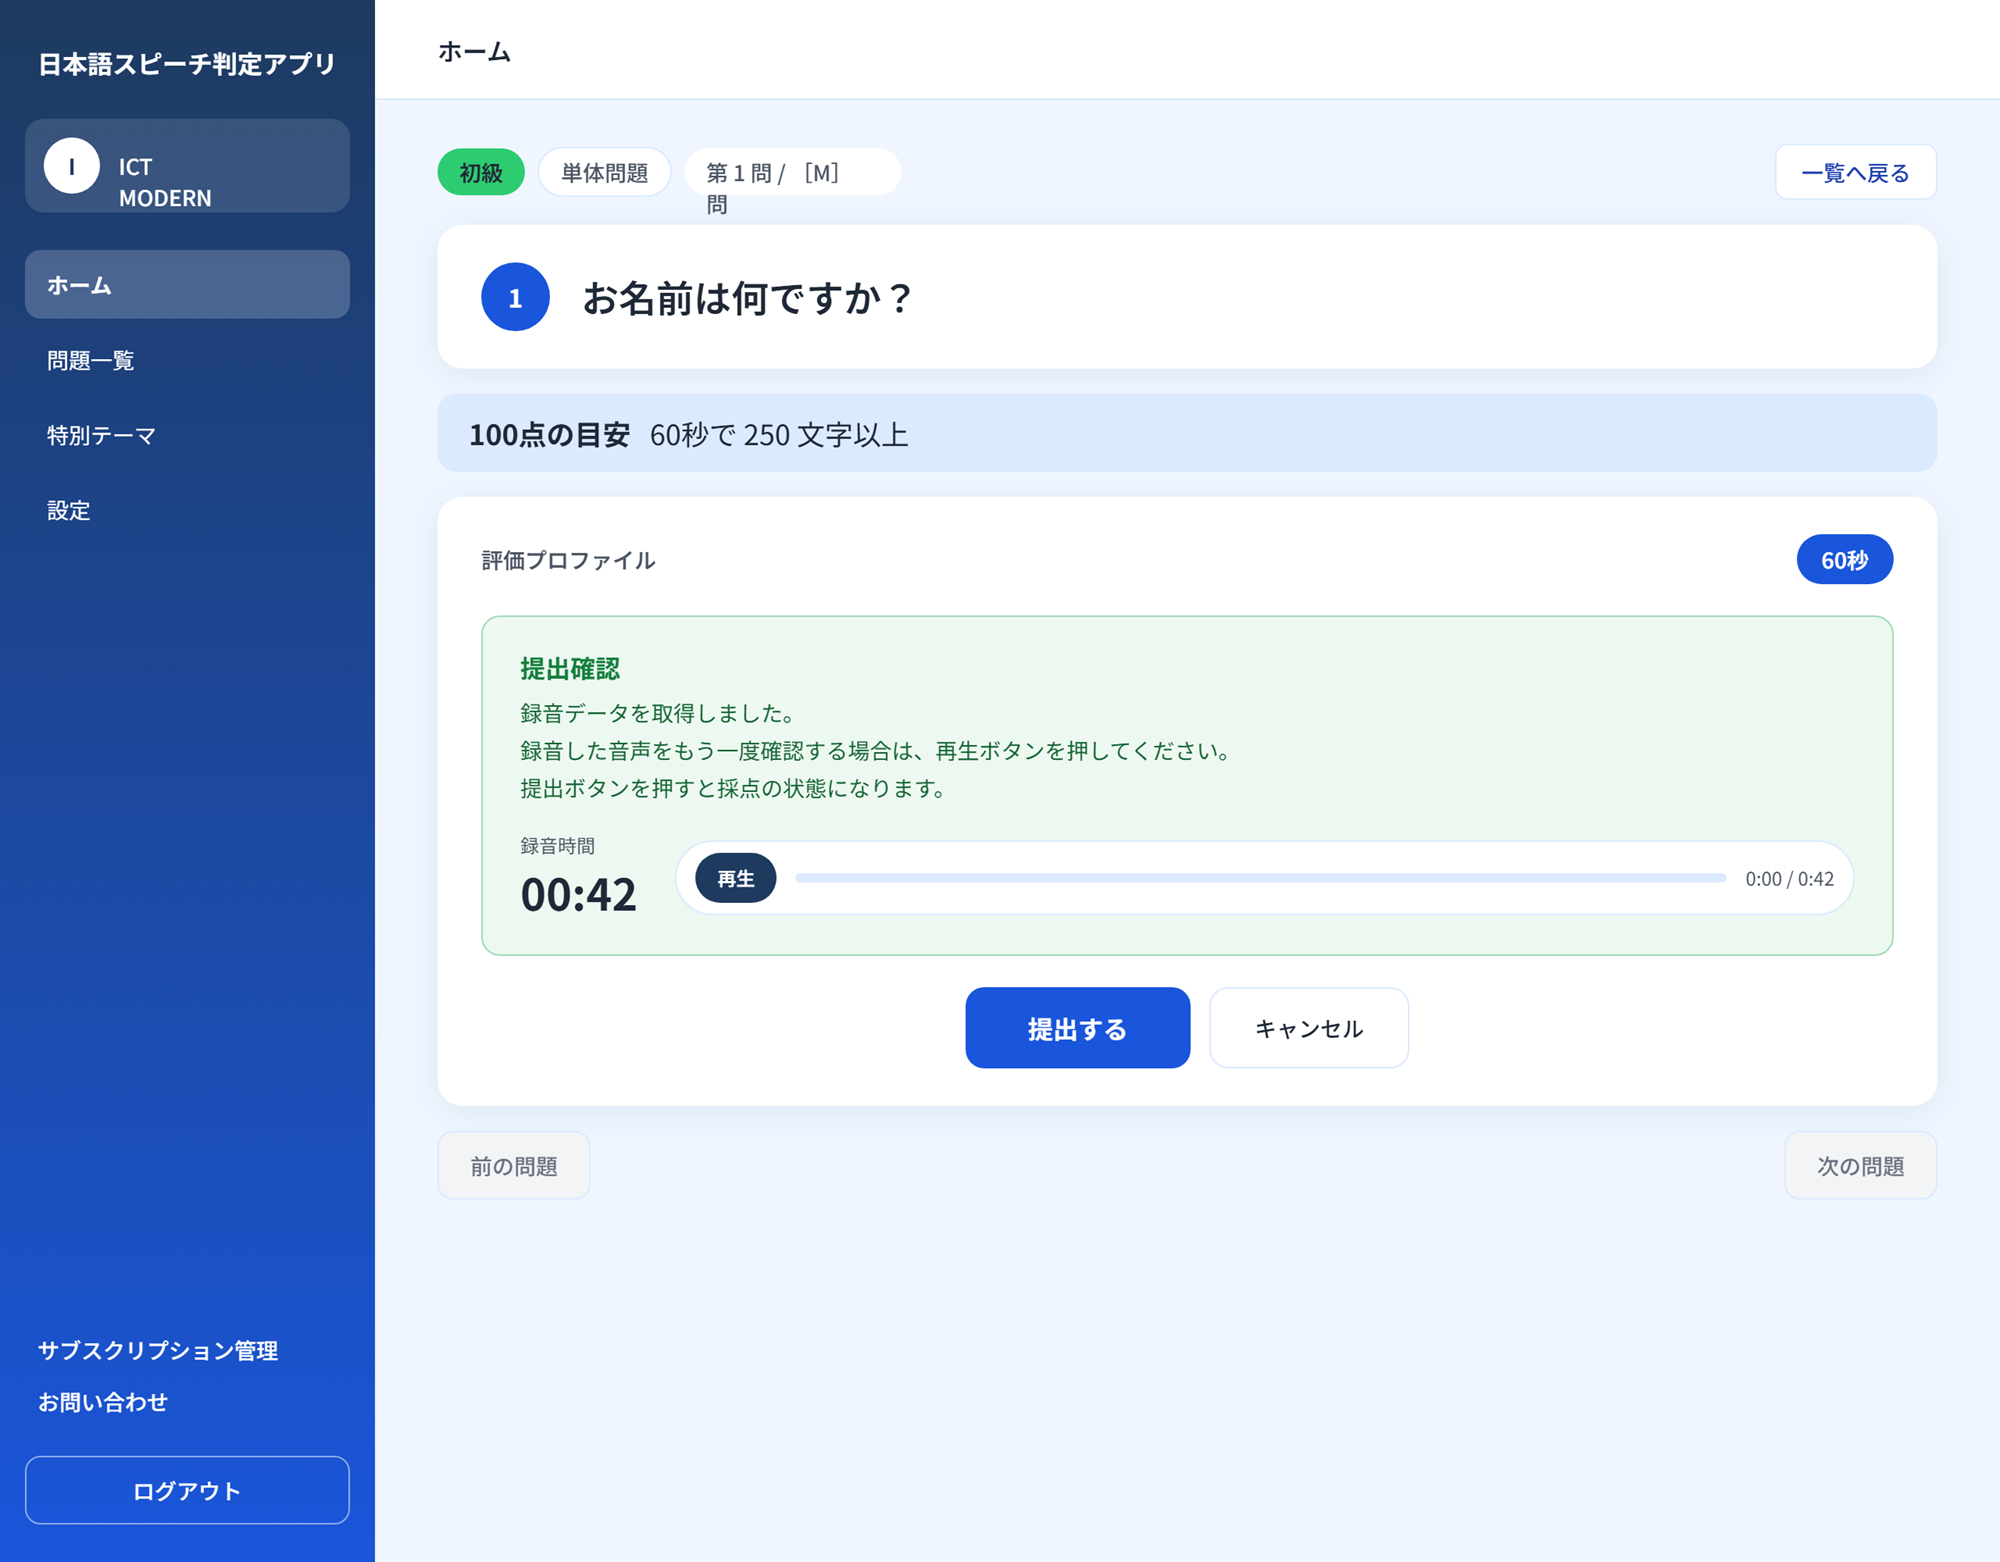
Task: Click the 00:42 recording time value
Action: pyautogui.click(x=578, y=894)
